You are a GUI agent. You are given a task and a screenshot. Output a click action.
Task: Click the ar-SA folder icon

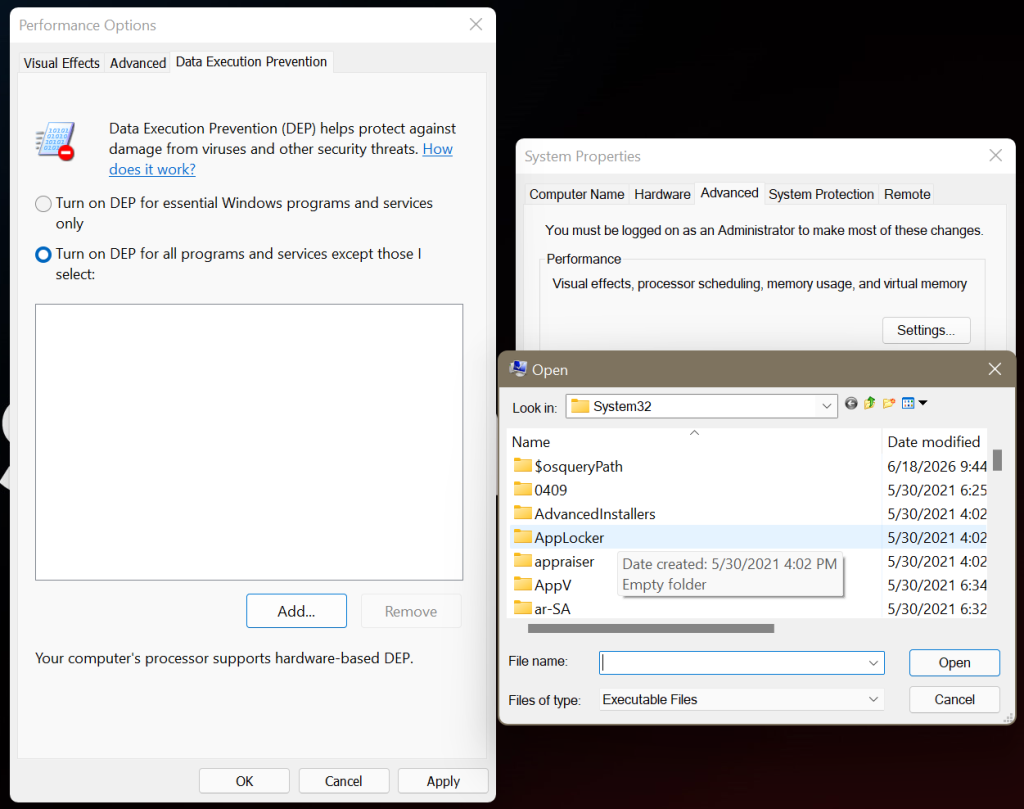(x=522, y=608)
